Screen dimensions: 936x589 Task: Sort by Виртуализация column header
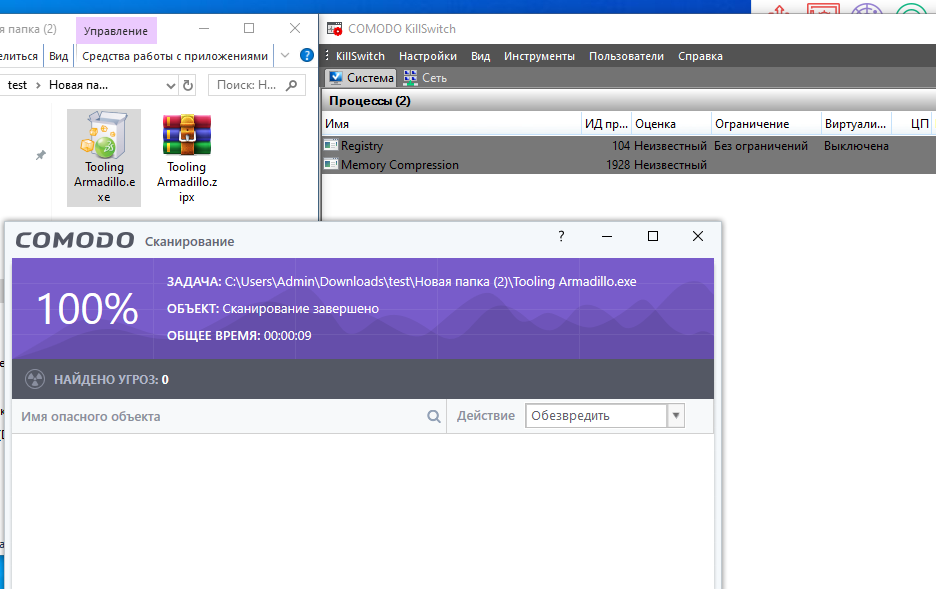[857, 124]
